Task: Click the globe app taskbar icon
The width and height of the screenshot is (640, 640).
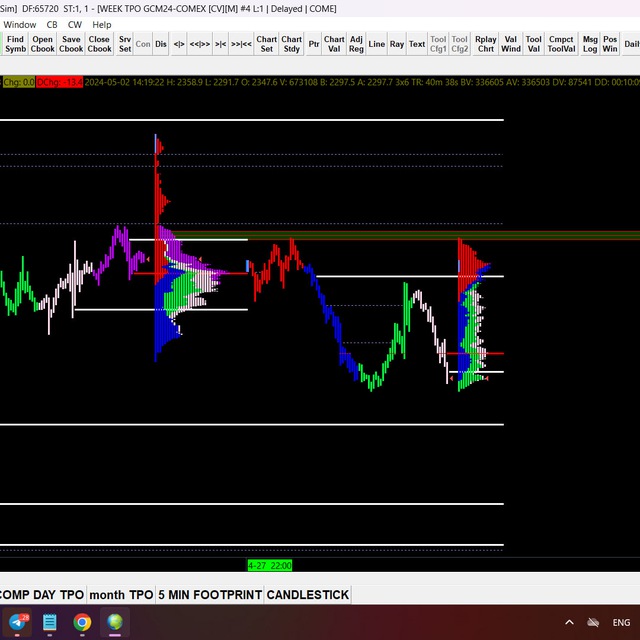Action: pos(115,622)
